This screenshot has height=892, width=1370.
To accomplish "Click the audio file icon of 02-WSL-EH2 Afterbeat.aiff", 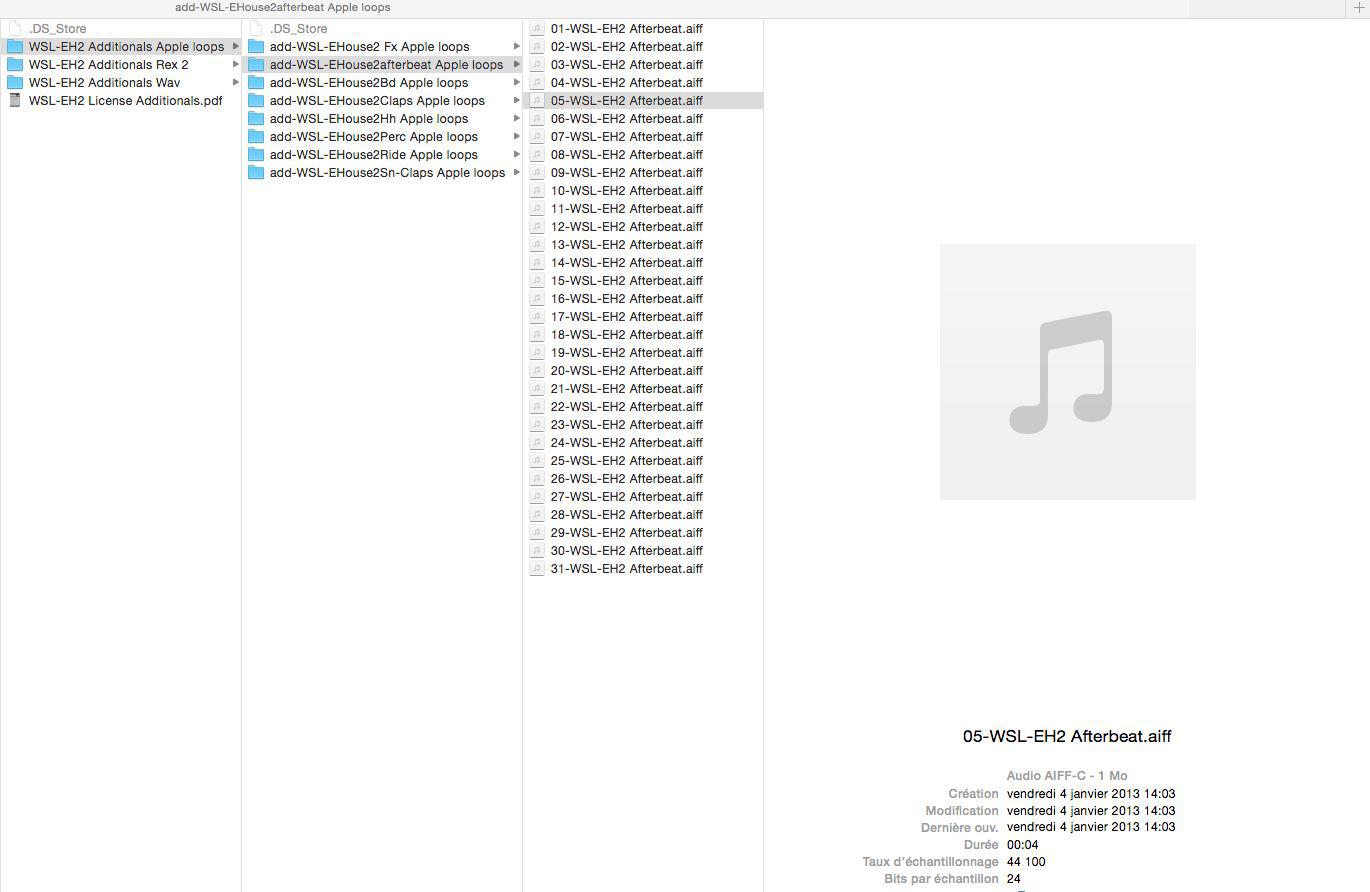I will pyautogui.click(x=537, y=47).
